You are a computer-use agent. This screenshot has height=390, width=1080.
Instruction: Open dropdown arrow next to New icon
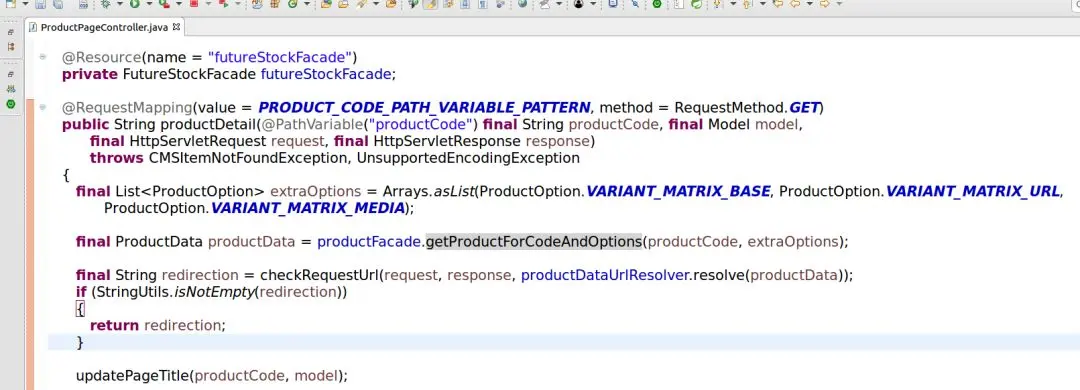tap(25, 4)
